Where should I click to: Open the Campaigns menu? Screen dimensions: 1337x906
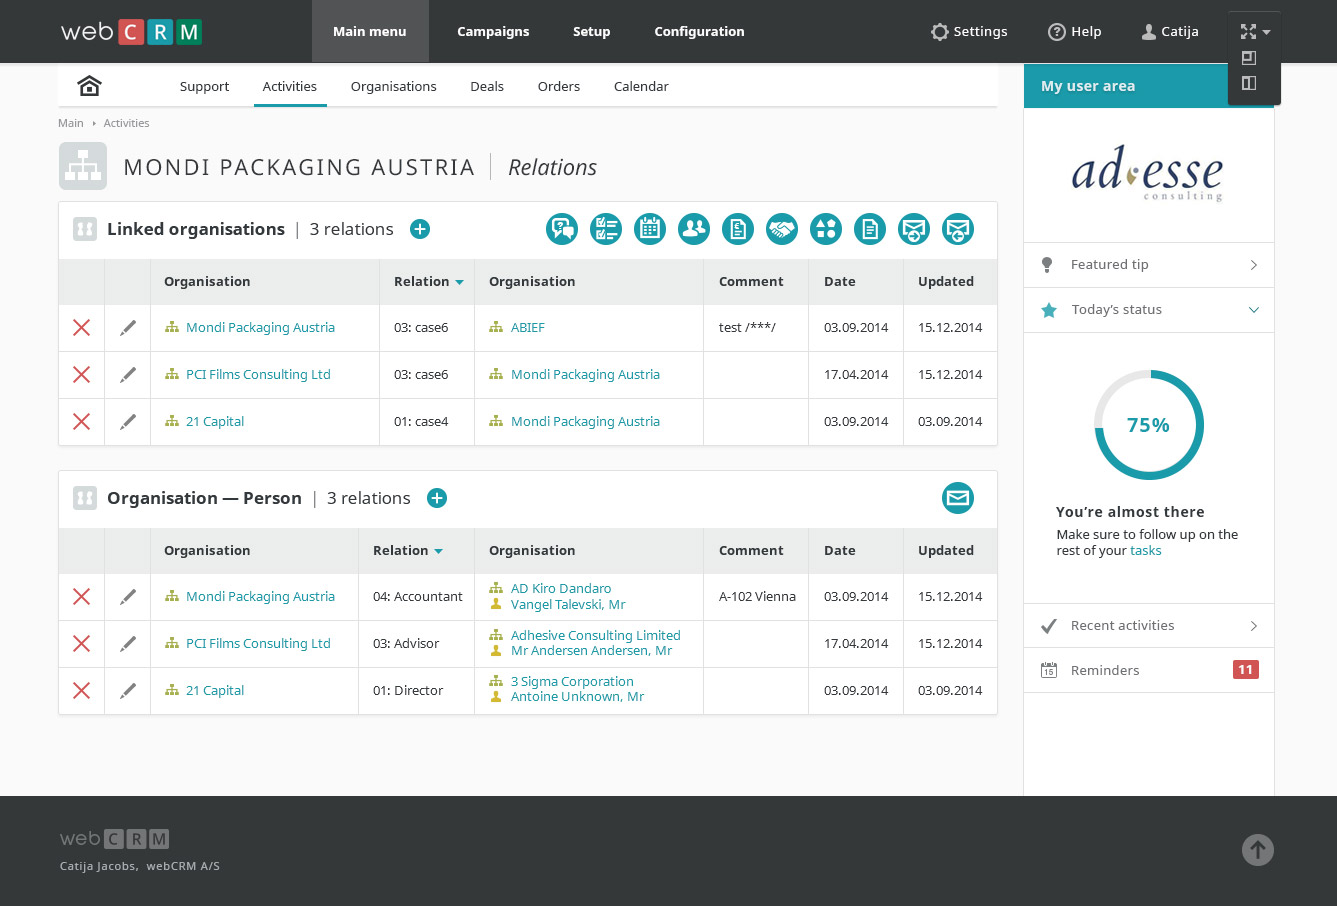[493, 31]
